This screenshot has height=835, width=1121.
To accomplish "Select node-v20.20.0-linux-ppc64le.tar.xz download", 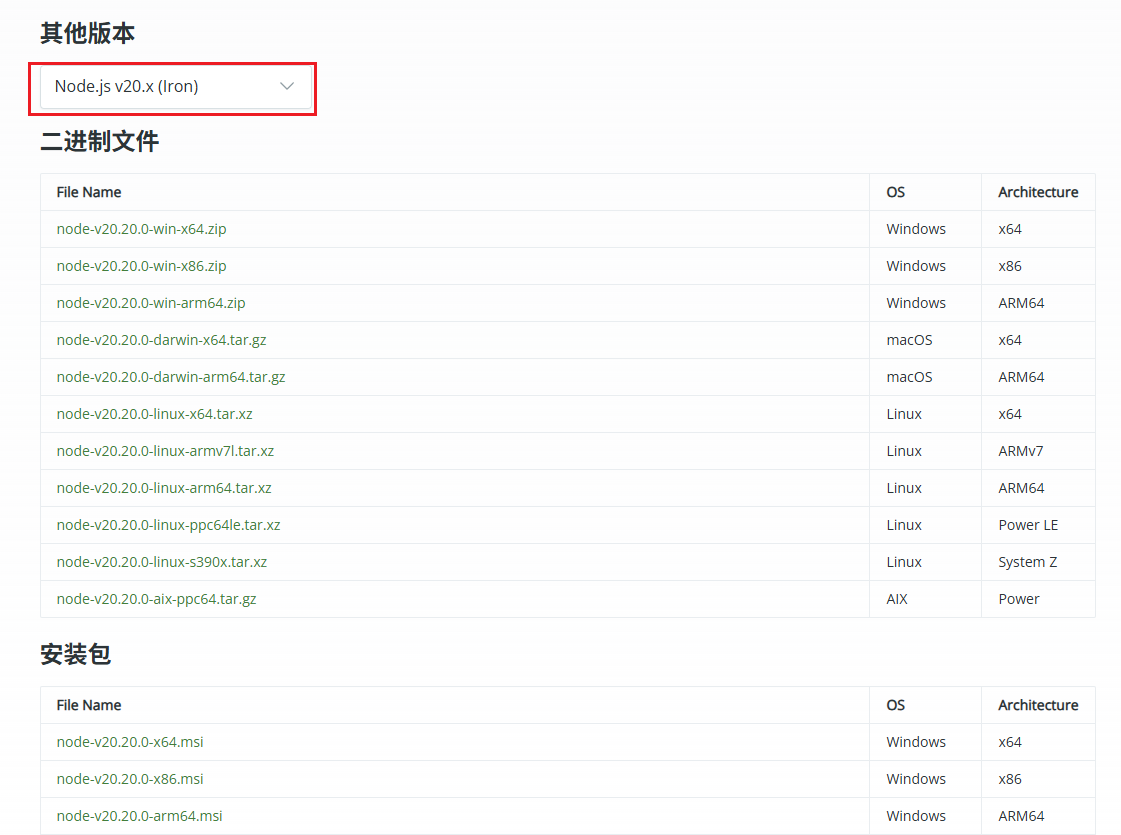I will coord(168,525).
